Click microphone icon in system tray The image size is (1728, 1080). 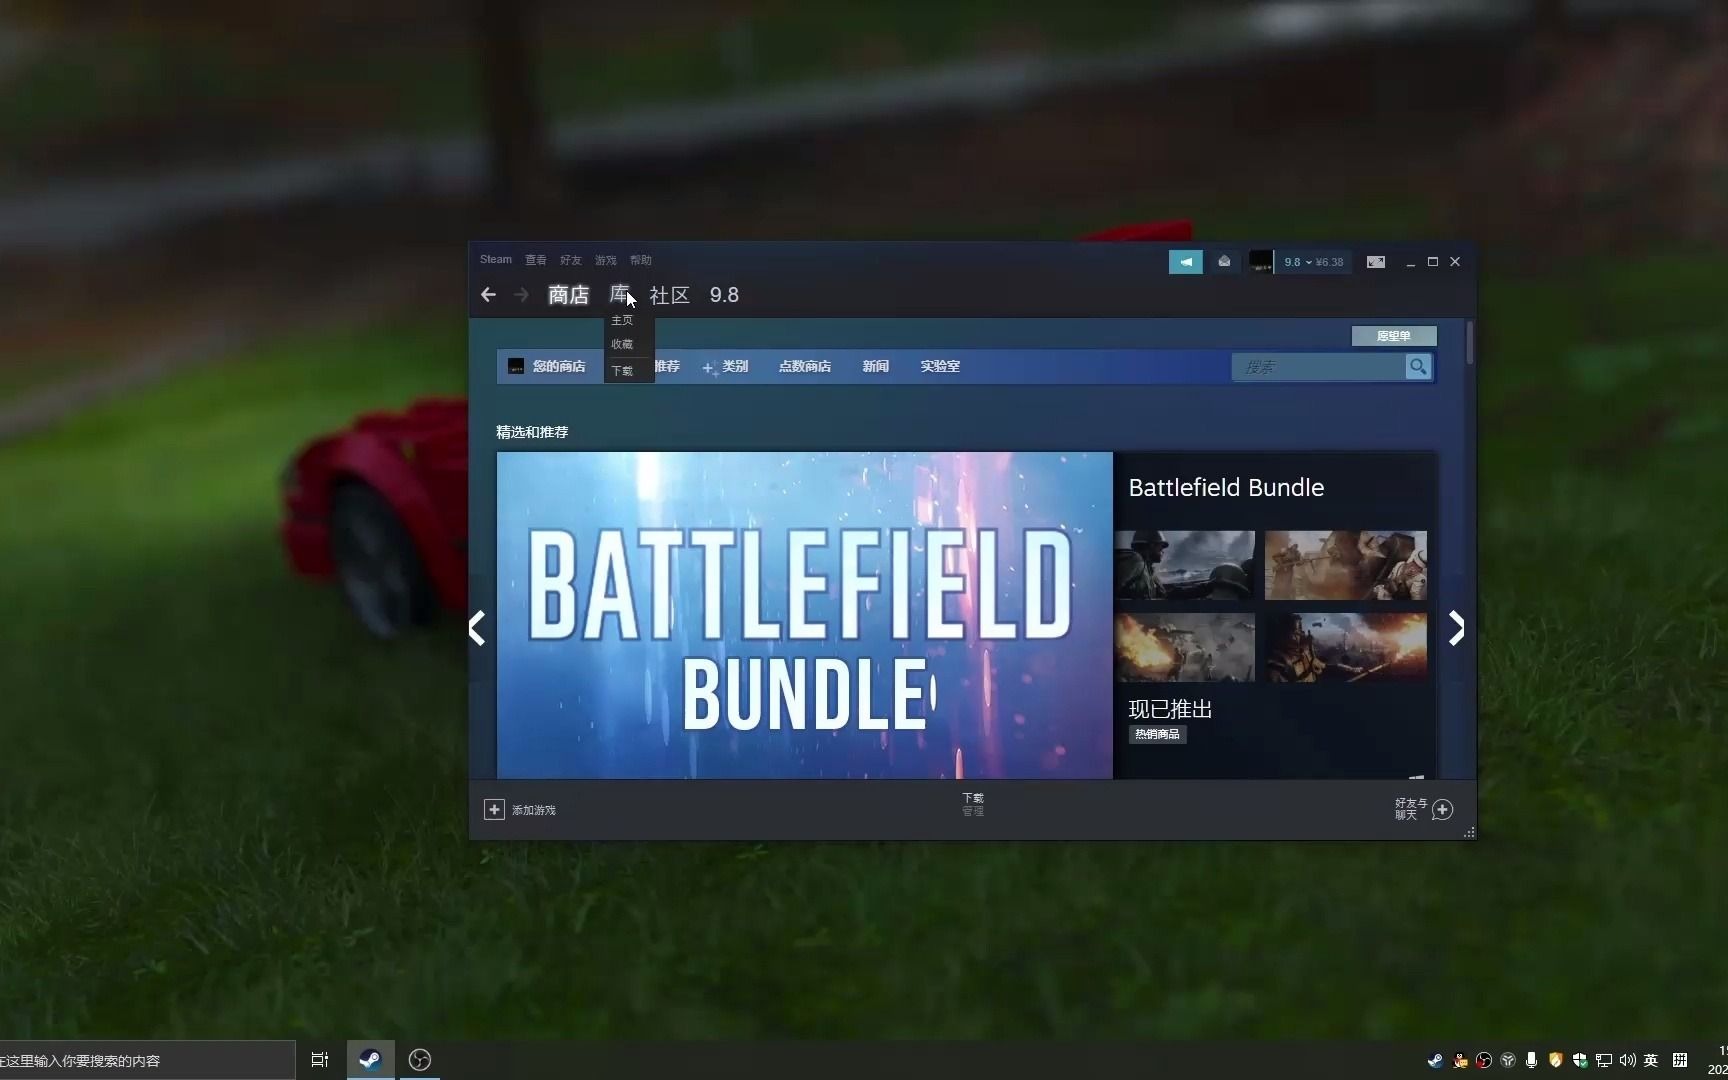1531,1060
